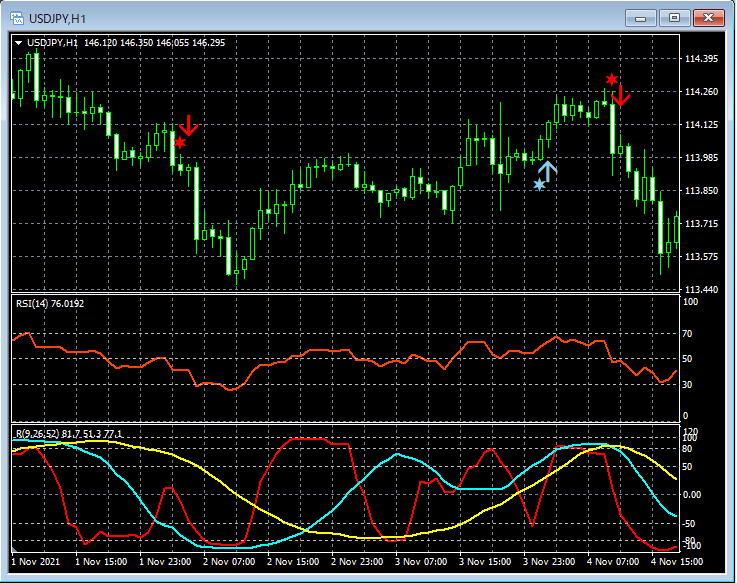Open the triangle menu beside the USDJPY,H1 chart label

tap(18, 43)
